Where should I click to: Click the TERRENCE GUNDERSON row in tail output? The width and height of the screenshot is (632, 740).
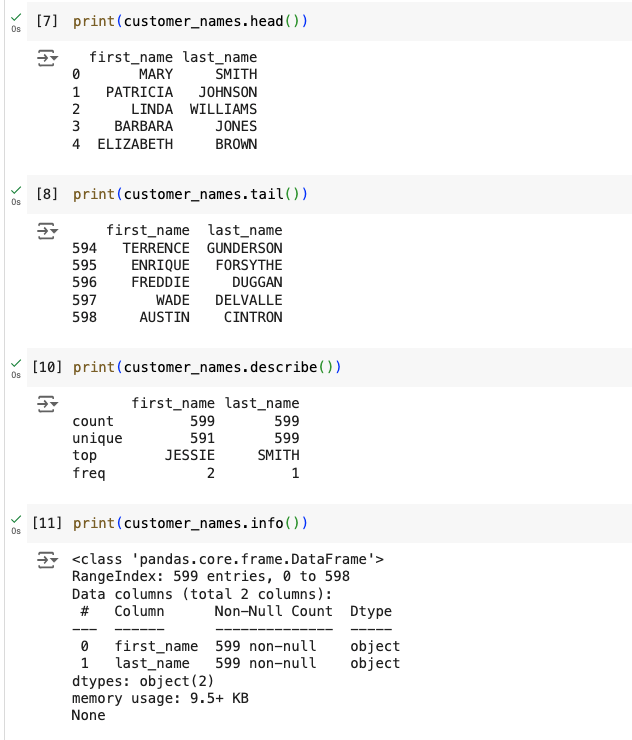click(x=178, y=248)
